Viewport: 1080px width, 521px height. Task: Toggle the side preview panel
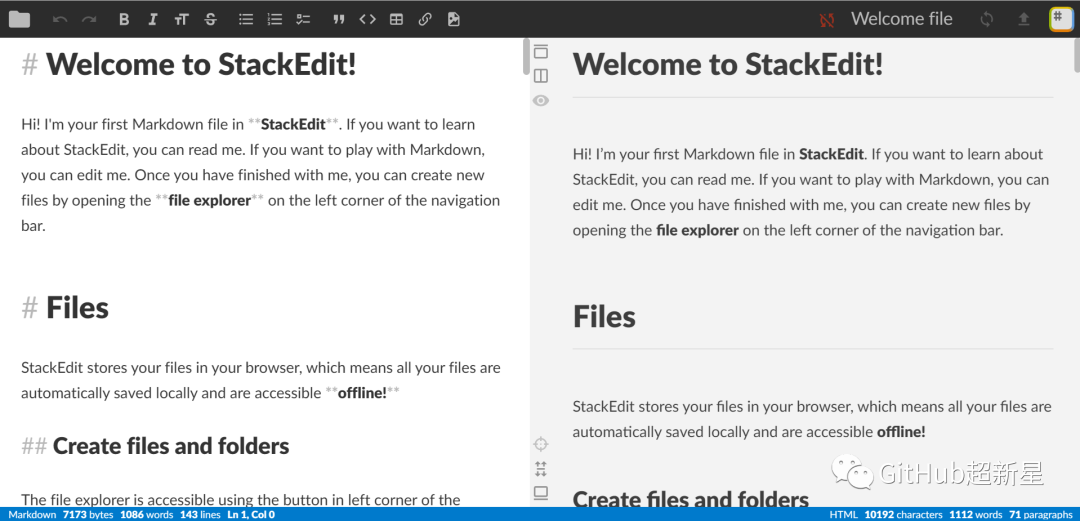click(x=541, y=76)
